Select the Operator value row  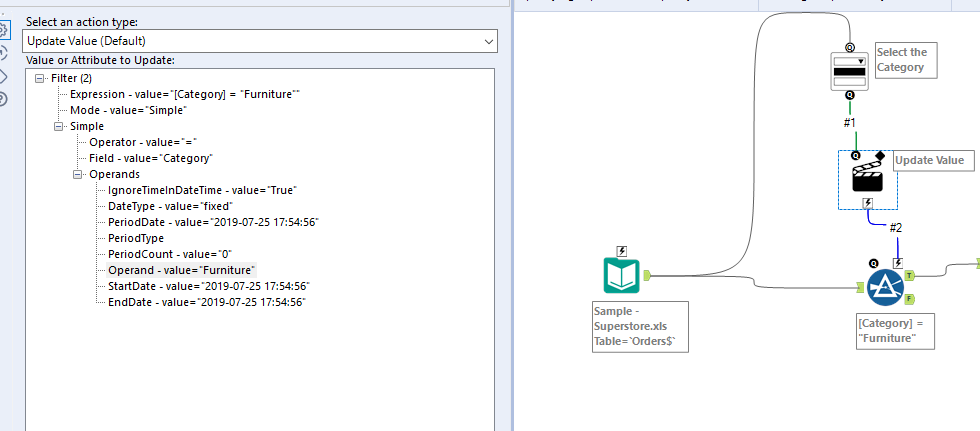(143, 142)
